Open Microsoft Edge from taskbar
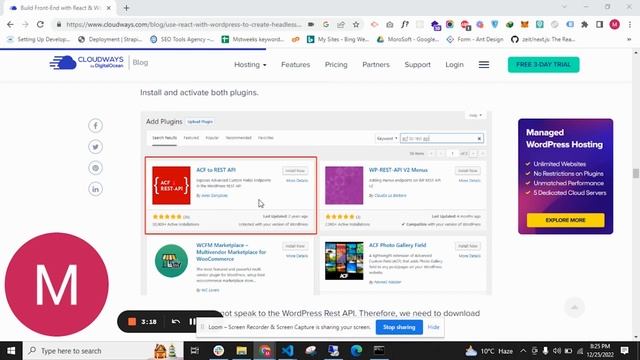Screen dimensions: 640x360 pos(356,351)
